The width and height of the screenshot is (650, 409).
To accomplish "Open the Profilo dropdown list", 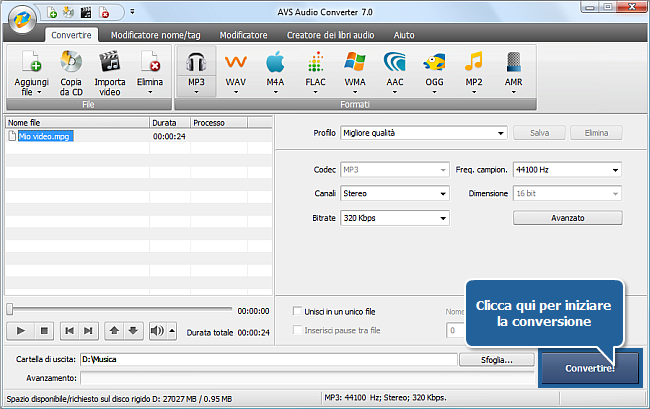I will [423, 132].
